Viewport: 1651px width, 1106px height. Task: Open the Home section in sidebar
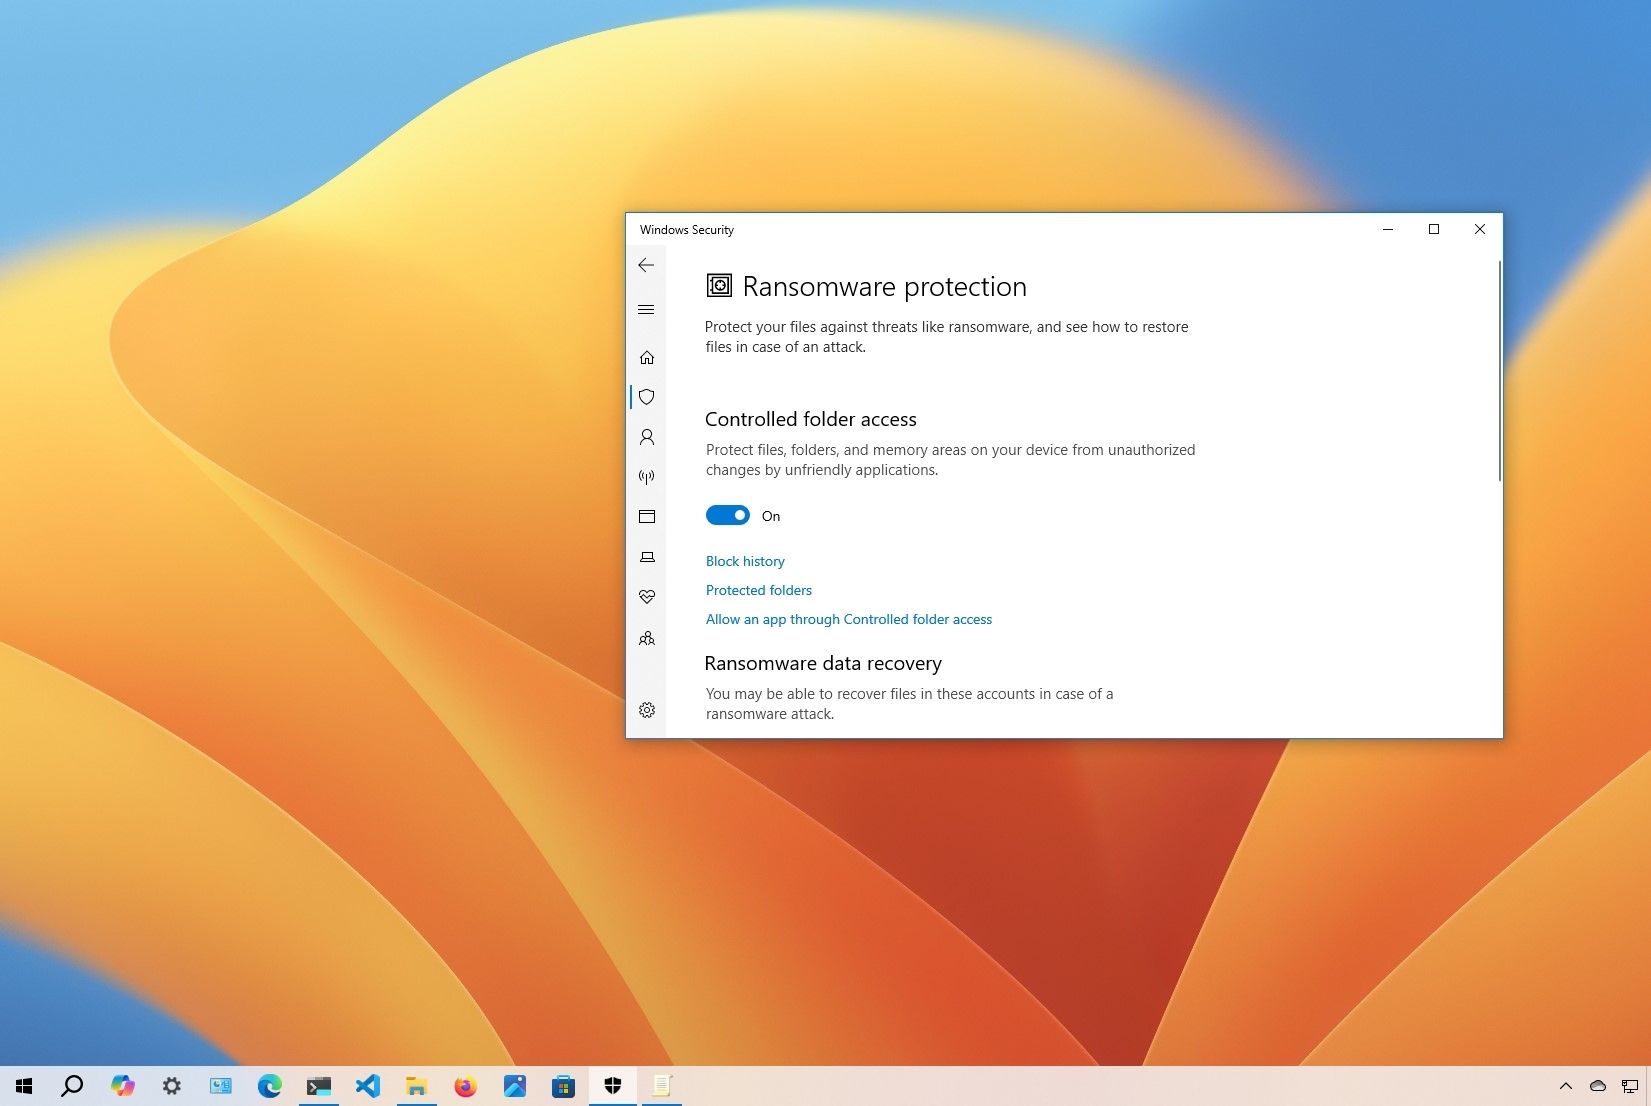click(x=647, y=357)
